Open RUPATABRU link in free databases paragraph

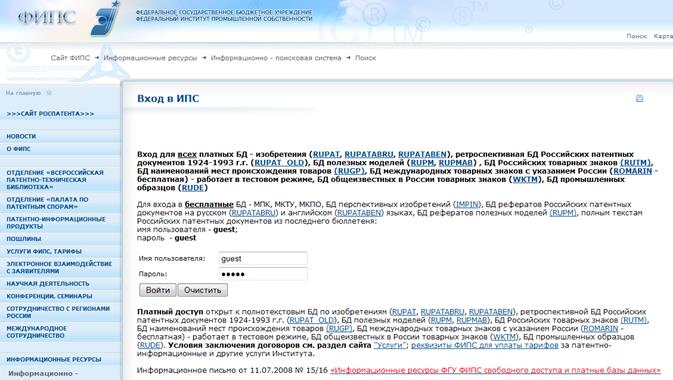point(254,213)
